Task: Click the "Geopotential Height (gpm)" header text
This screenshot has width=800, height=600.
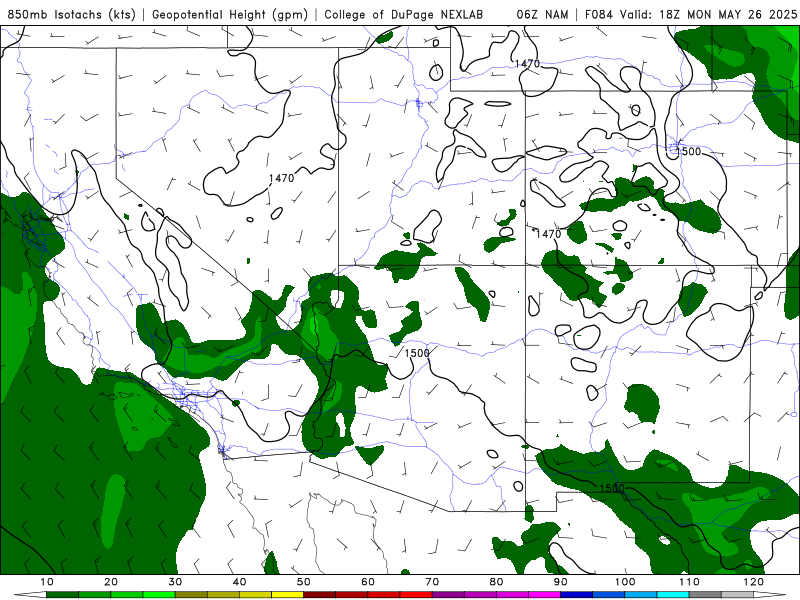Action: [230, 15]
